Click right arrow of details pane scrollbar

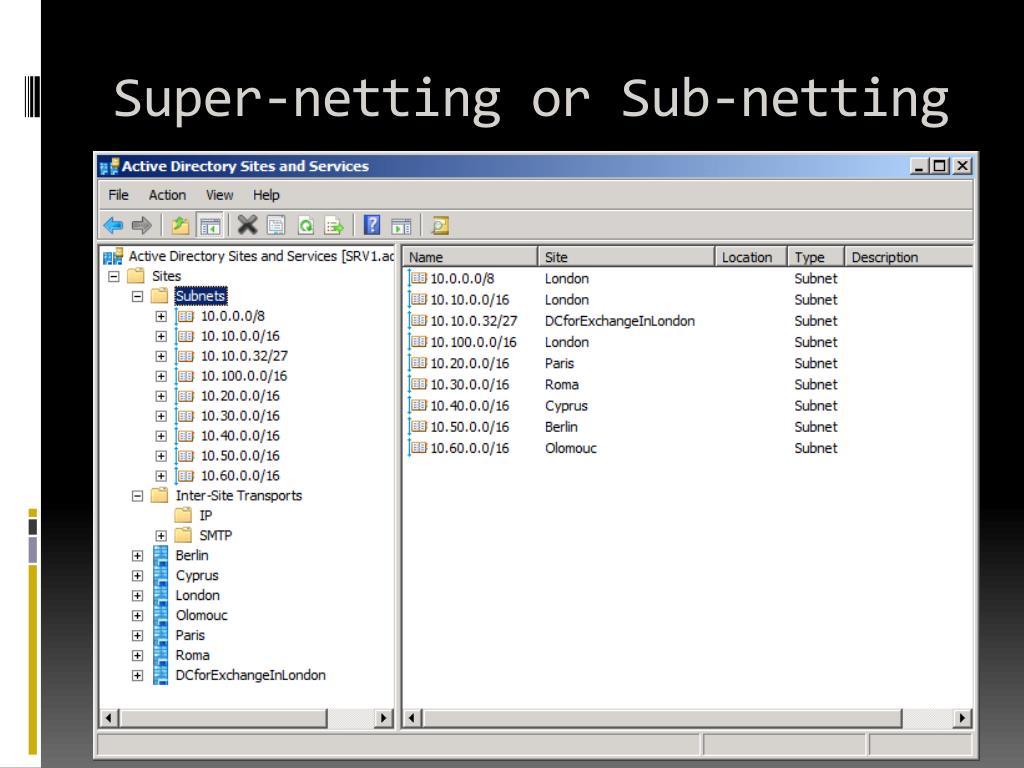(x=963, y=718)
